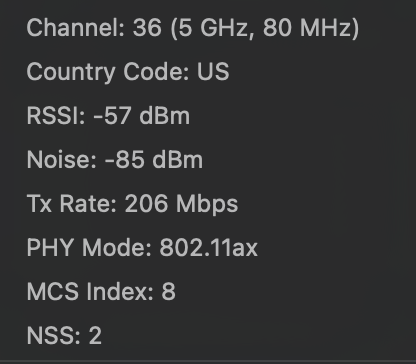Viewport: 416px width, 364px height.
Task: Click the PHY Mode label
Action: click(89, 248)
